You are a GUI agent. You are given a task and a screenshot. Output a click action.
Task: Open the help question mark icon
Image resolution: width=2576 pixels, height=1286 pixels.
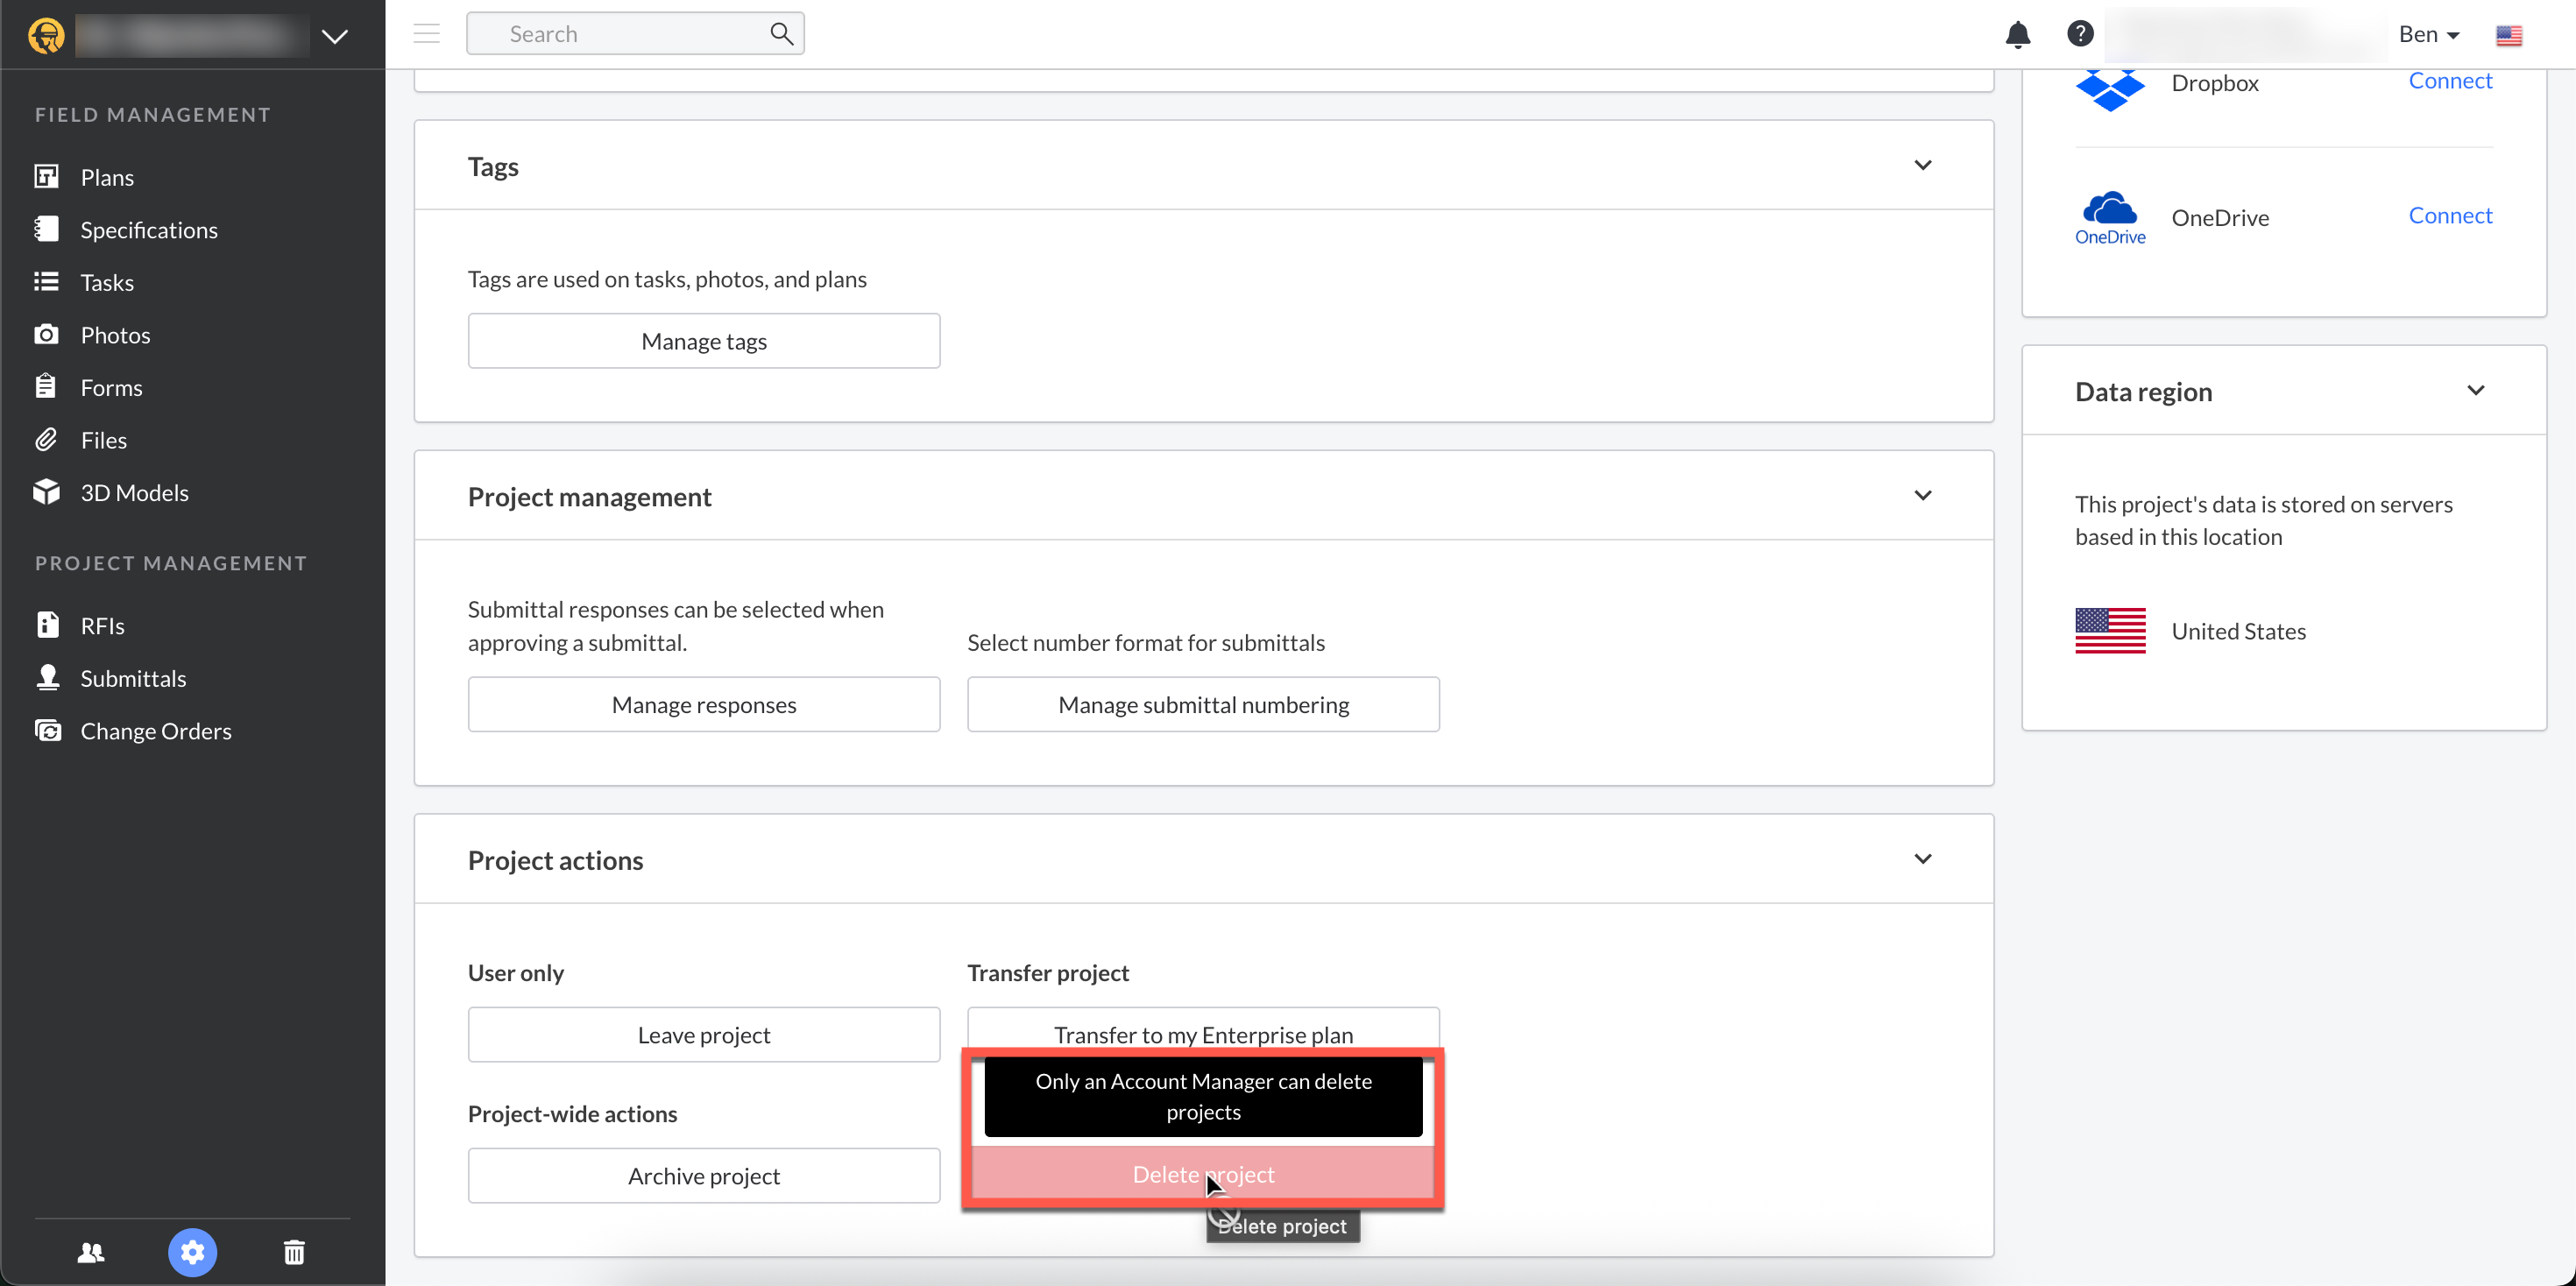pos(2080,34)
